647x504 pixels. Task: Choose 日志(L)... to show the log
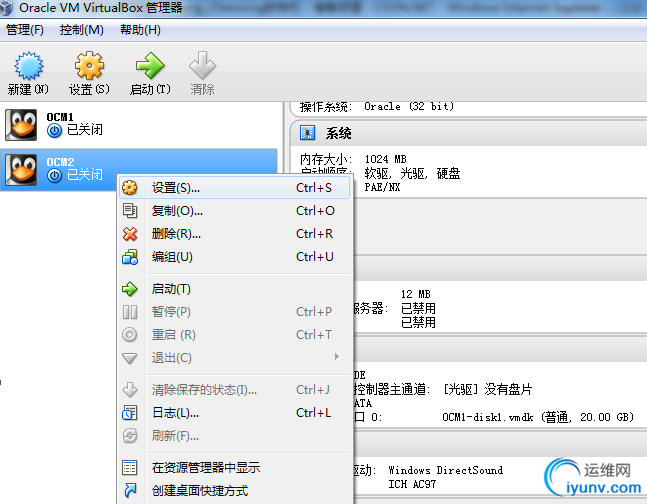coord(234,413)
